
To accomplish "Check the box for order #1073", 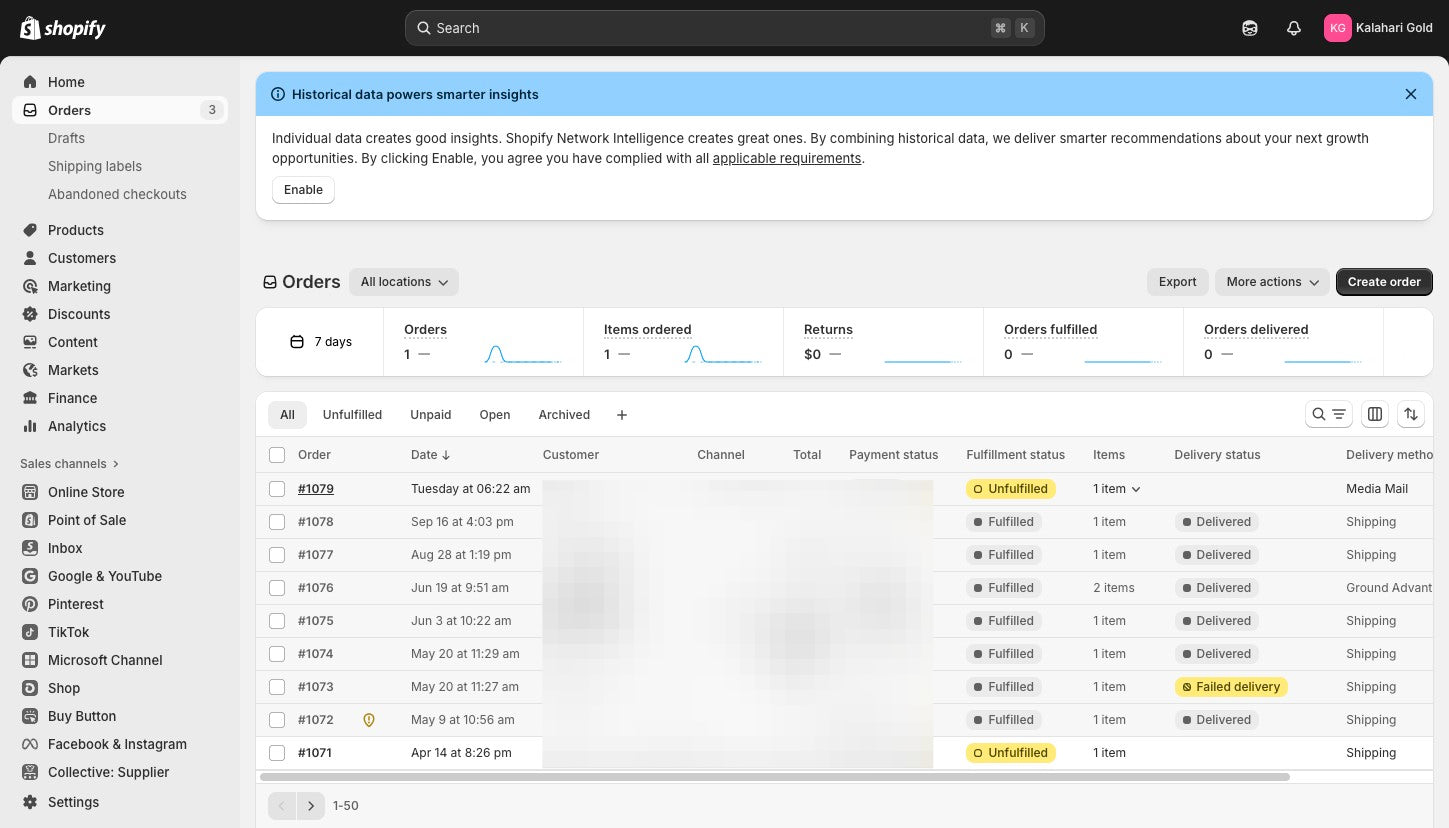I will 277,687.
